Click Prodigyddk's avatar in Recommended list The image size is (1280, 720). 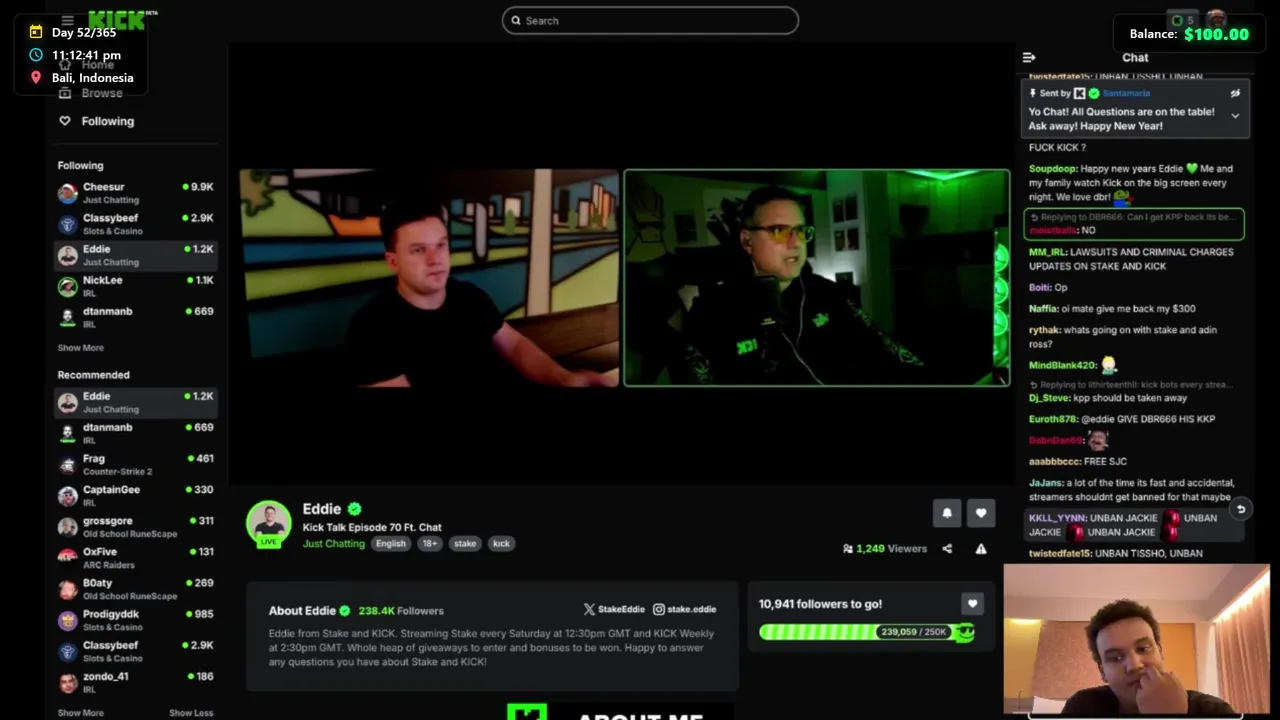(67, 620)
